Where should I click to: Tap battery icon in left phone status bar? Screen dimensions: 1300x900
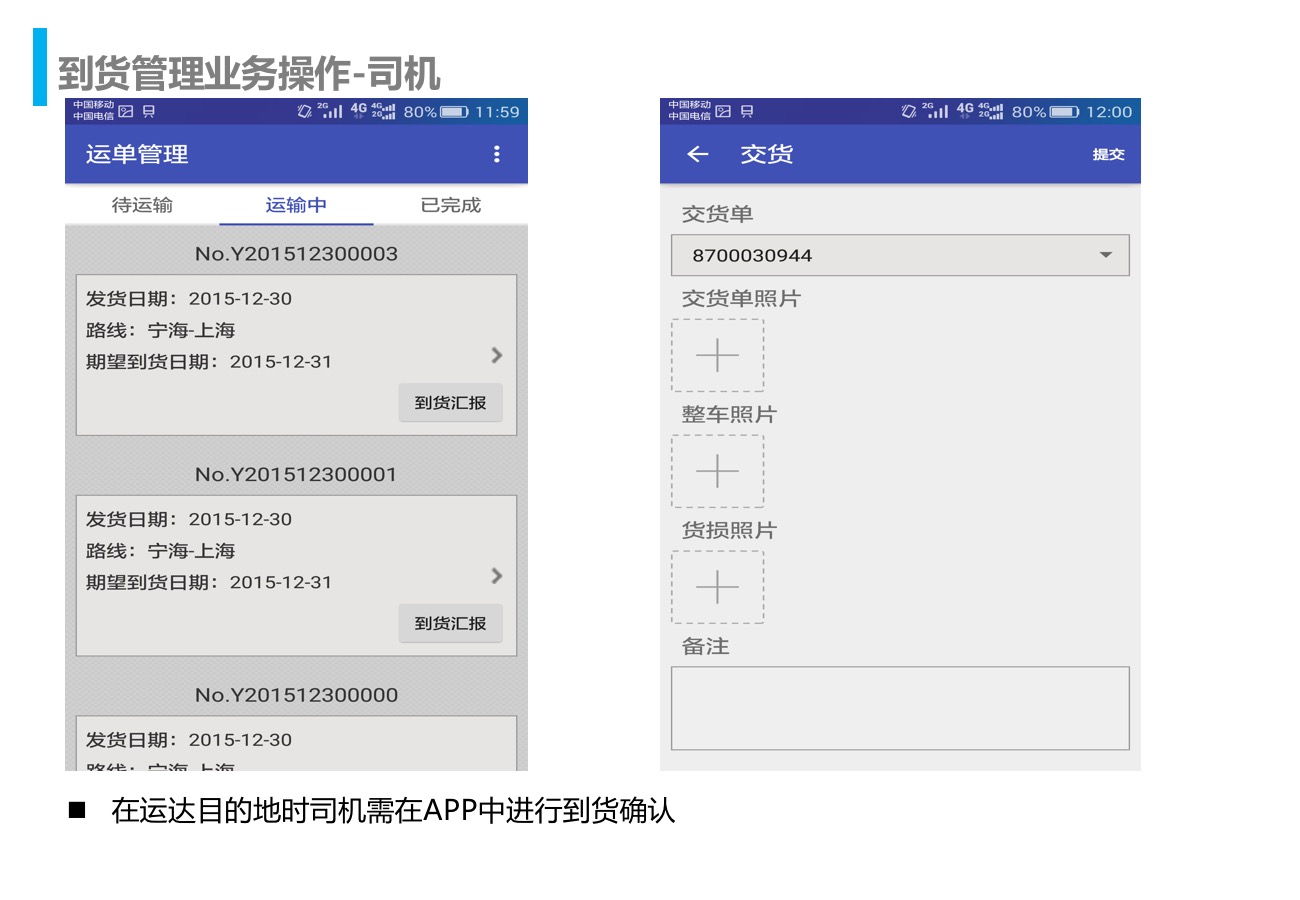[x=454, y=112]
